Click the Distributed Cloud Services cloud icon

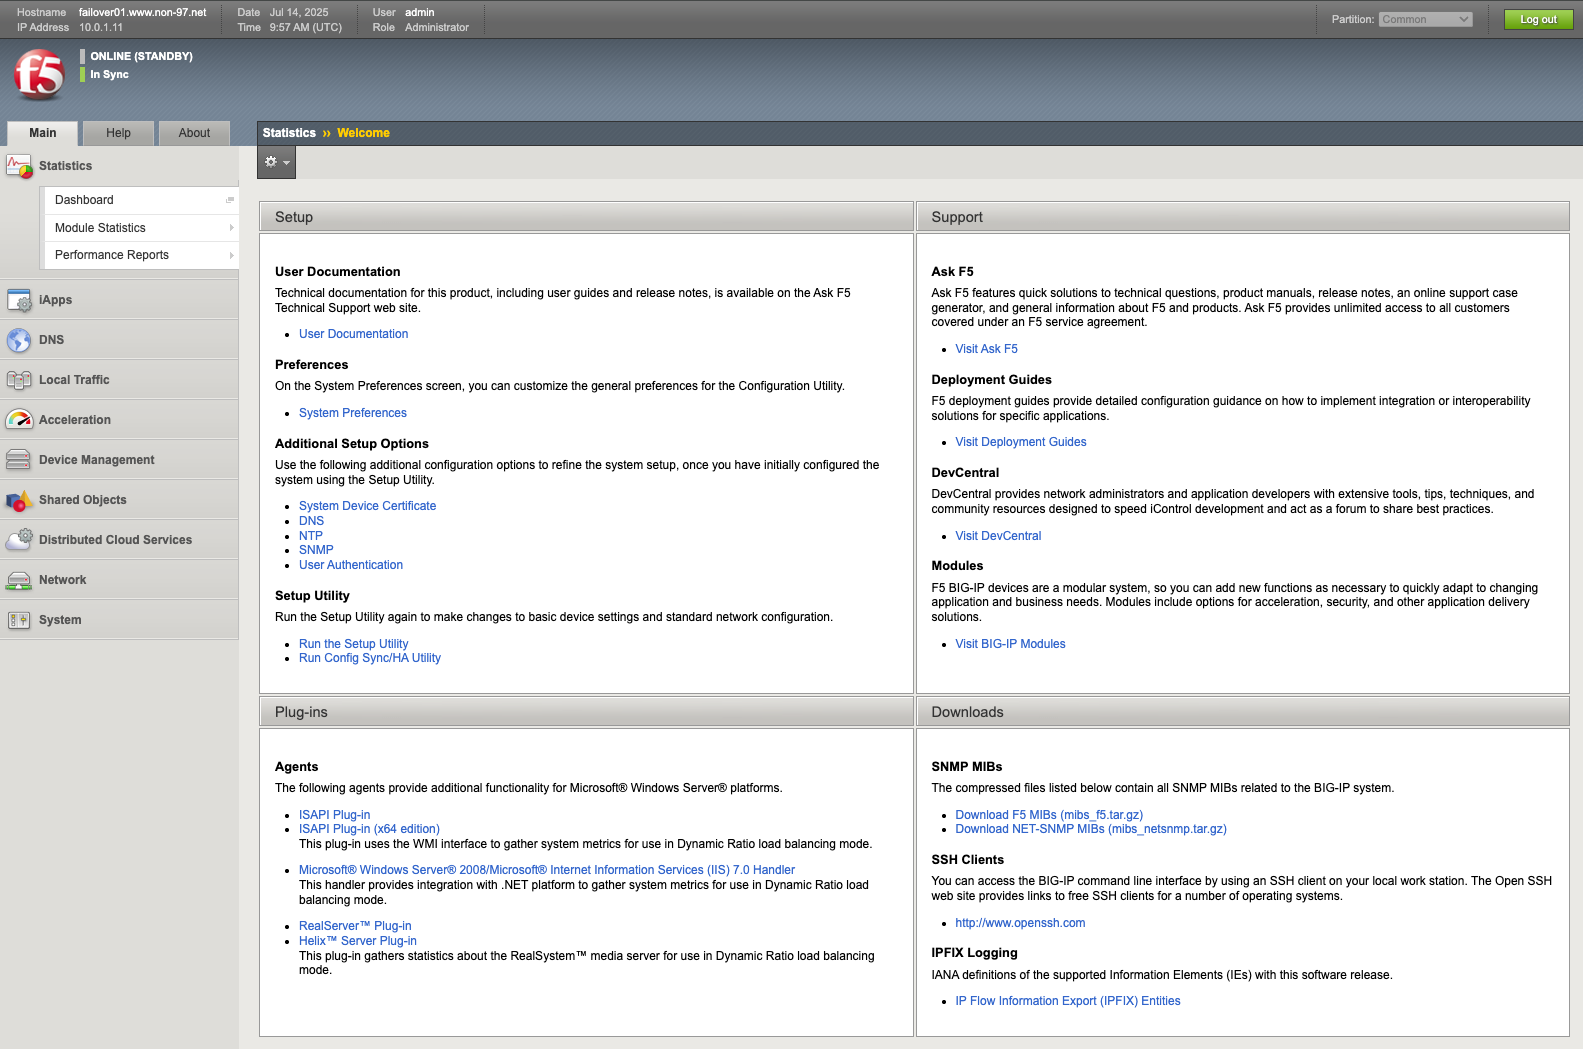coord(19,540)
